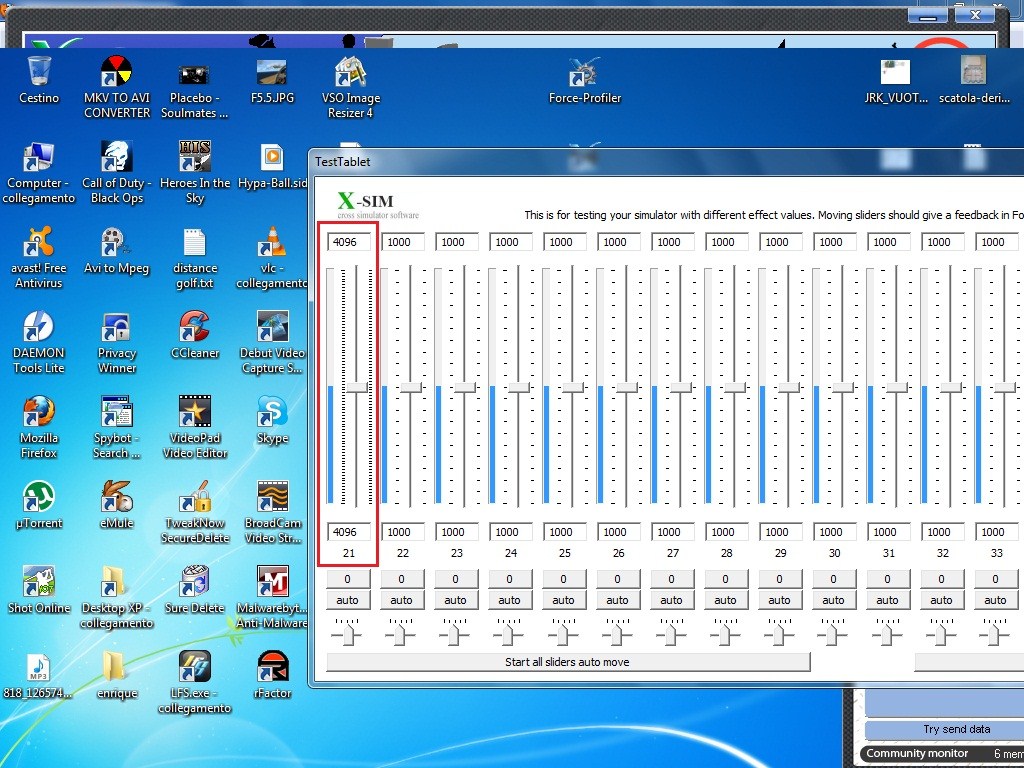Select the Heroes In the Sky icon
The image size is (1024, 768).
click(x=194, y=157)
